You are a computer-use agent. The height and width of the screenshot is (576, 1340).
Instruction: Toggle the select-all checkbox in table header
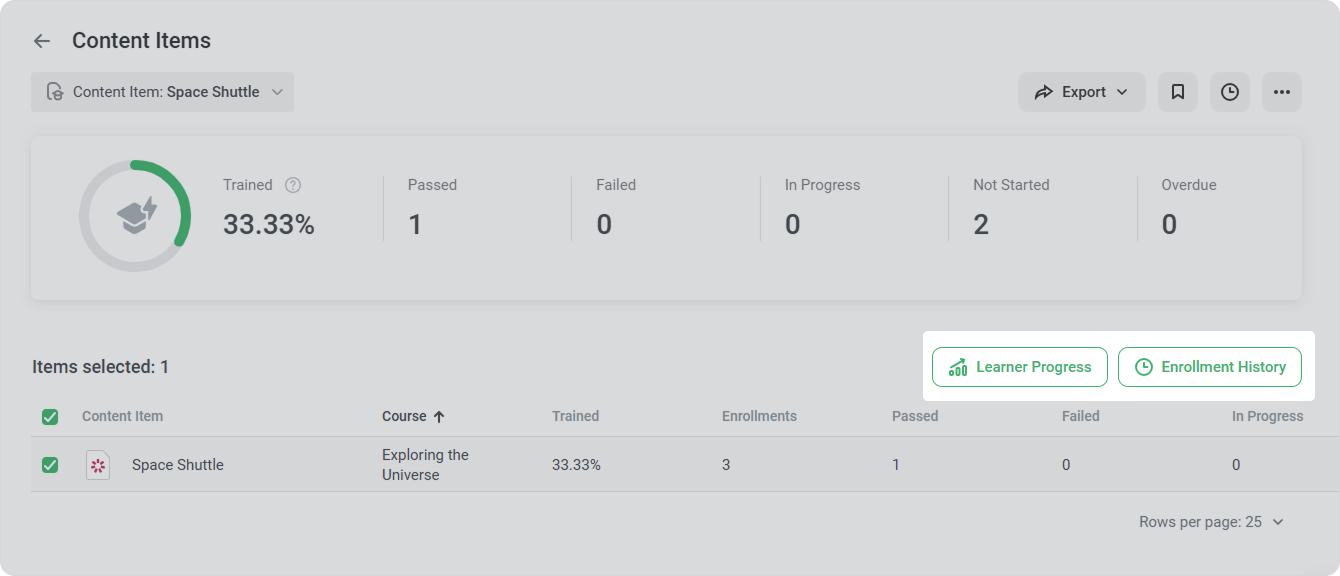tap(50, 417)
